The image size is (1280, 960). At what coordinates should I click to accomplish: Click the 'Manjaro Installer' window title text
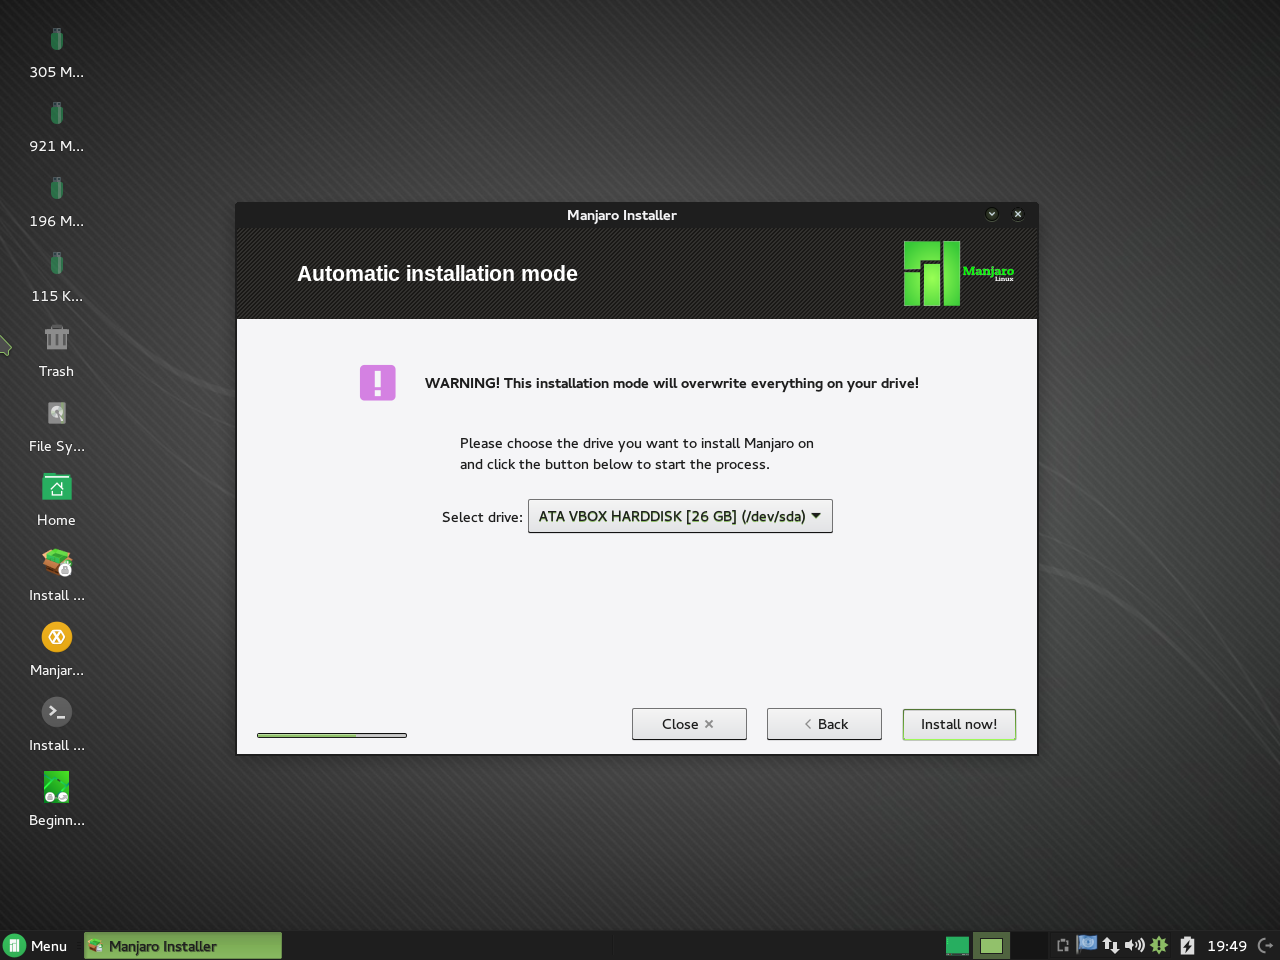622,215
